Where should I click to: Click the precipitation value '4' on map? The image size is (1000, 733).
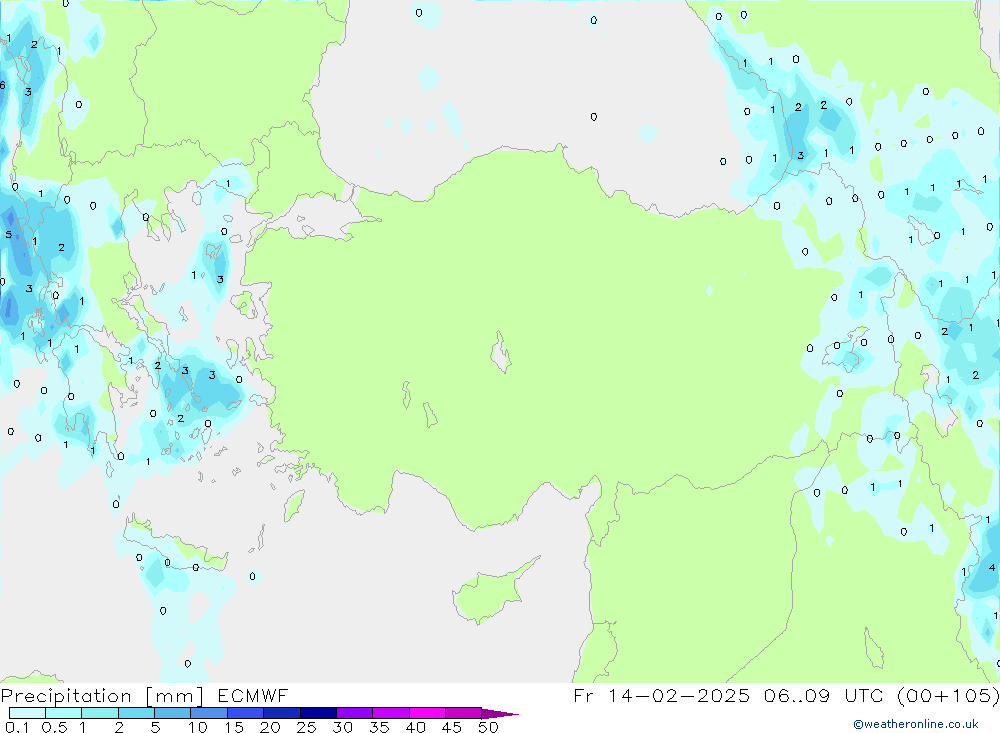pyautogui.click(x=991, y=567)
